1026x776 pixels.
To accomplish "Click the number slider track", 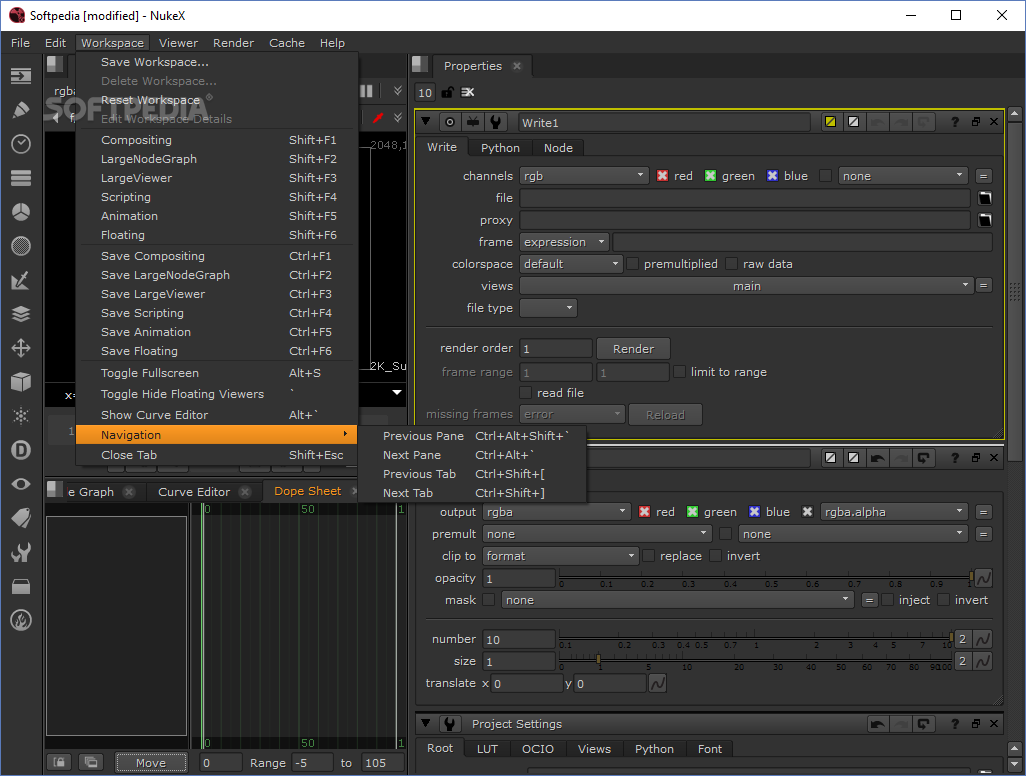I will [x=756, y=637].
